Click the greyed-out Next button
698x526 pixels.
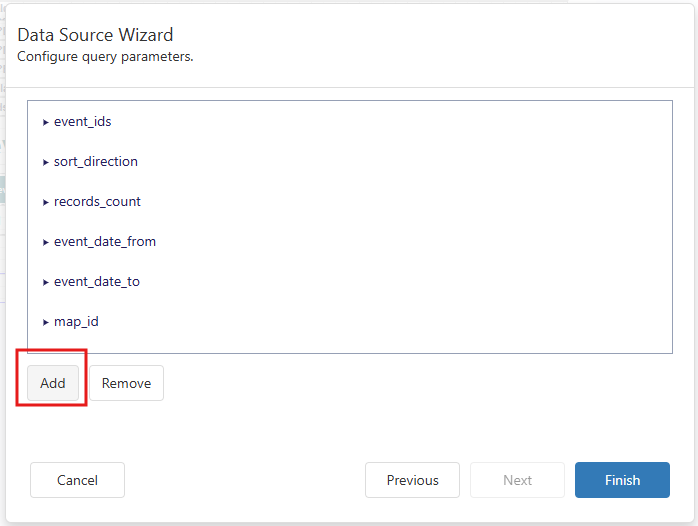click(x=517, y=480)
